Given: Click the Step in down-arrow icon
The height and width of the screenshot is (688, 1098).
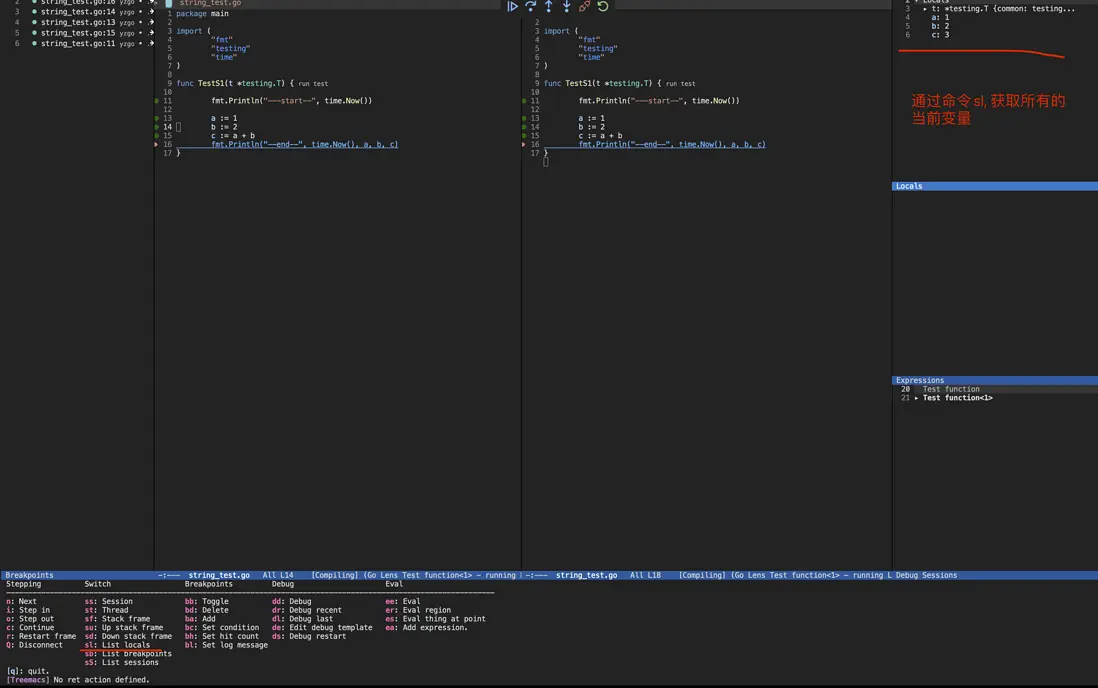Looking at the screenshot, I should pos(566,7).
